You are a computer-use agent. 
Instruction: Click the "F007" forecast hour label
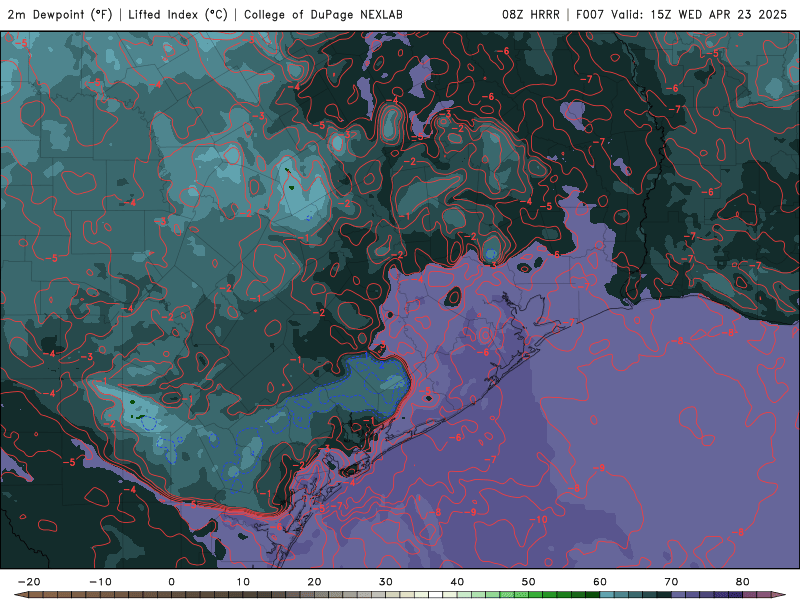point(590,14)
